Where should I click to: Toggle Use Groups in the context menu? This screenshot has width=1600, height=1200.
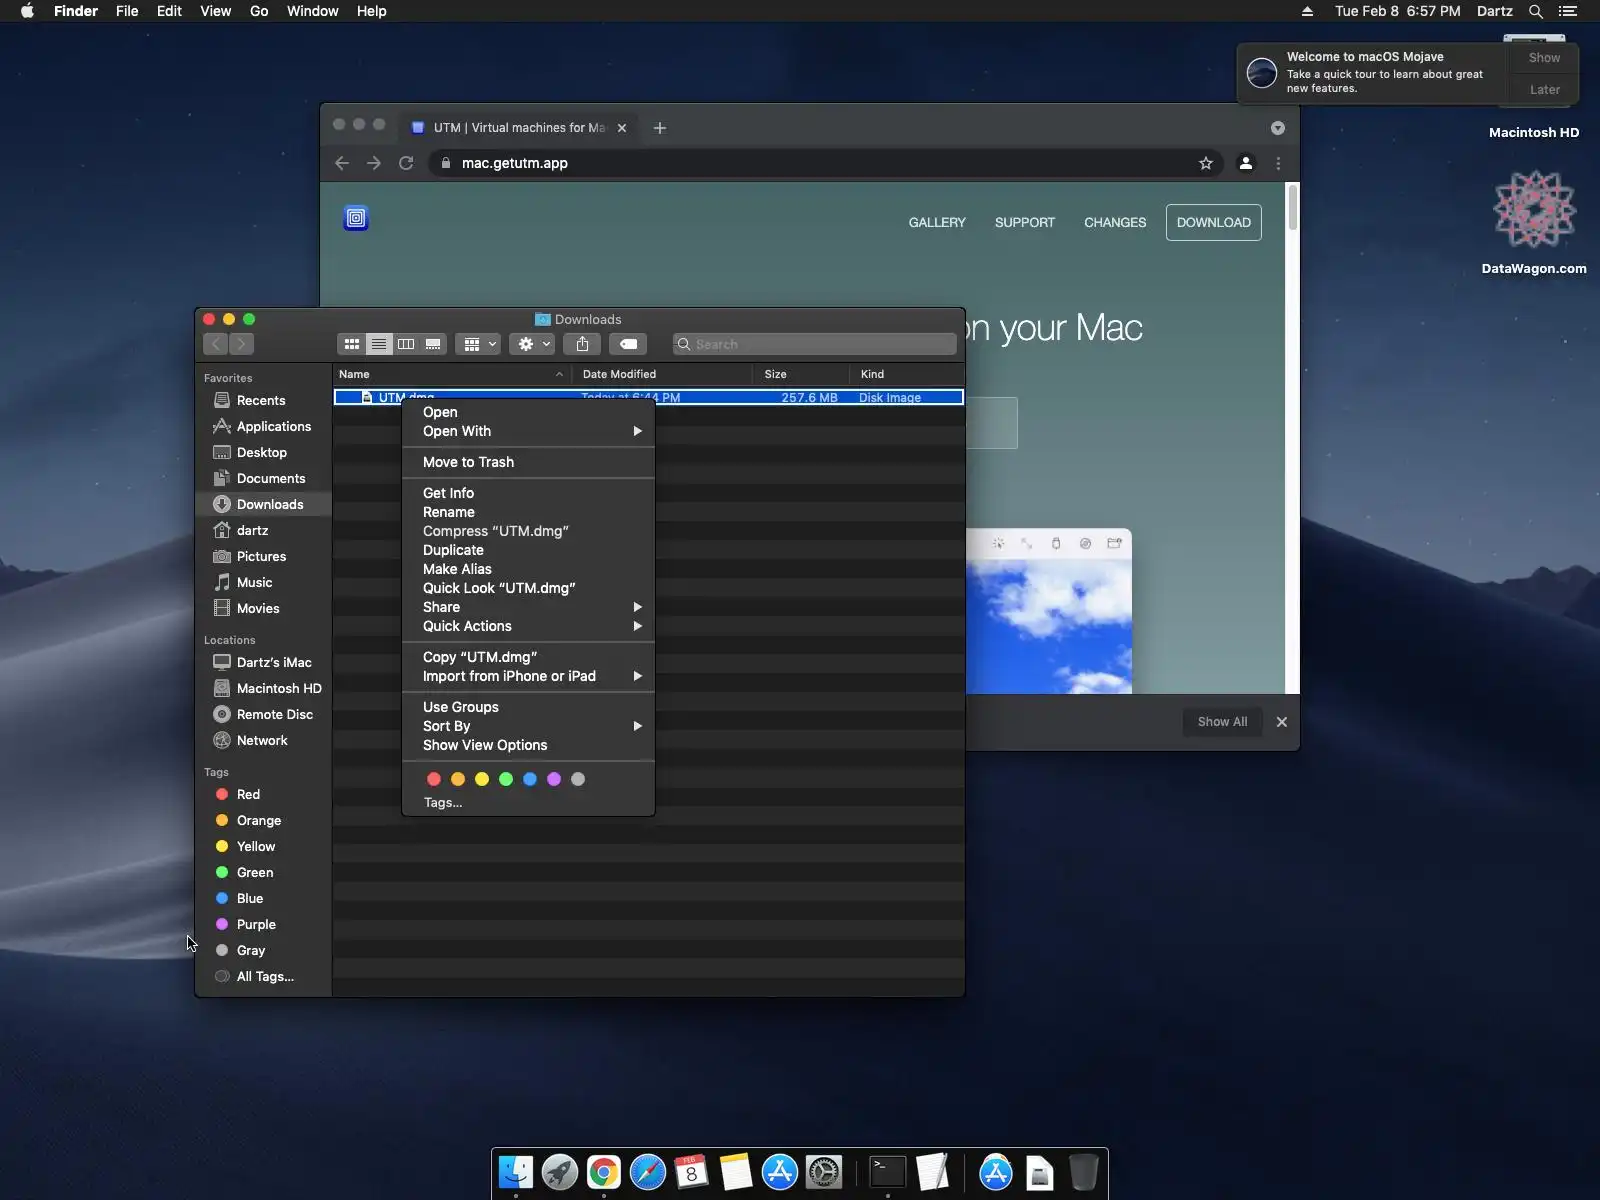point(528,707)
